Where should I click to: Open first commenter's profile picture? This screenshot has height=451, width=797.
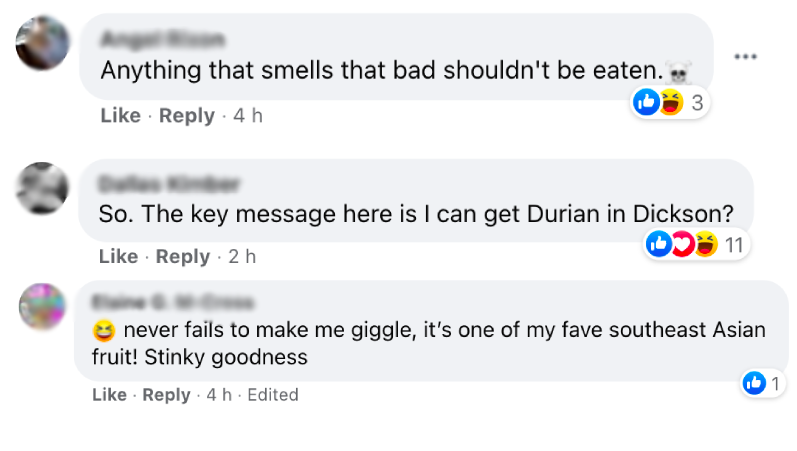click(x=43, y=44)
